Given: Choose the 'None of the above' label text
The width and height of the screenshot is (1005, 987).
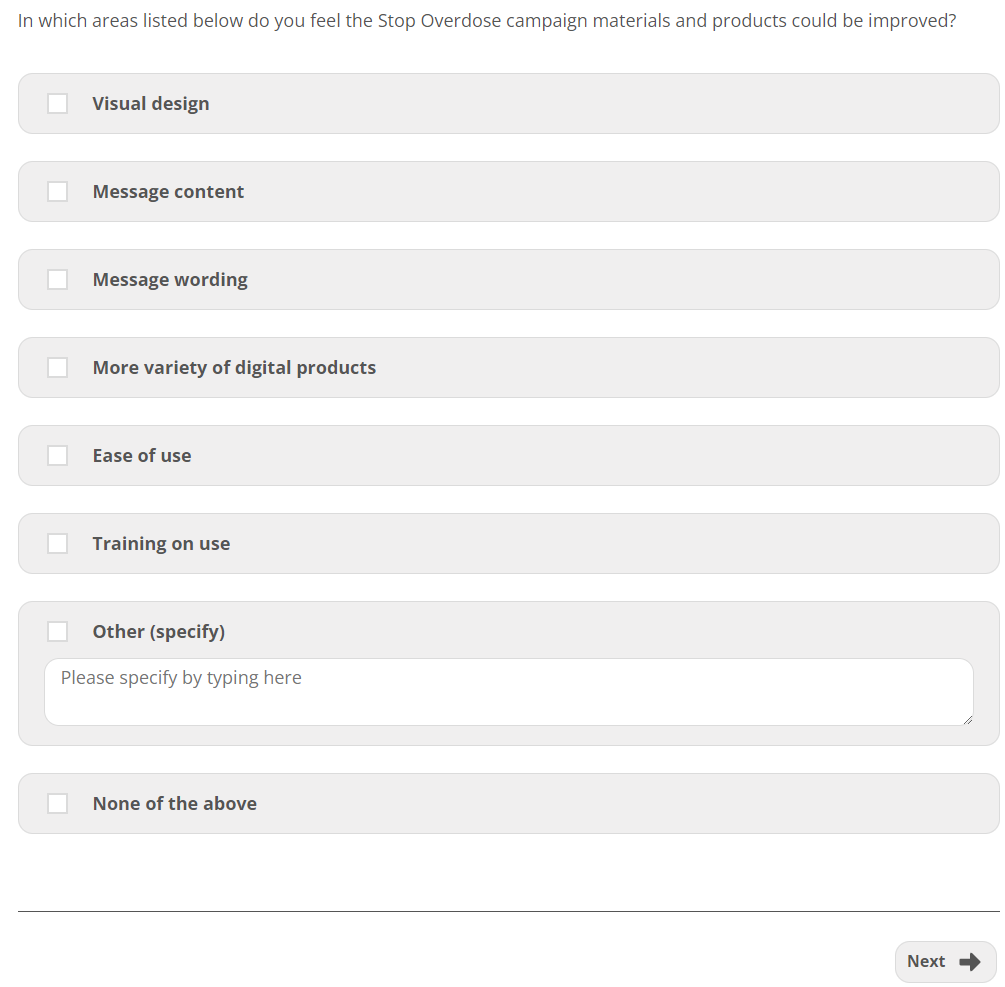Looking at the screenshot, I should [175, 804].
